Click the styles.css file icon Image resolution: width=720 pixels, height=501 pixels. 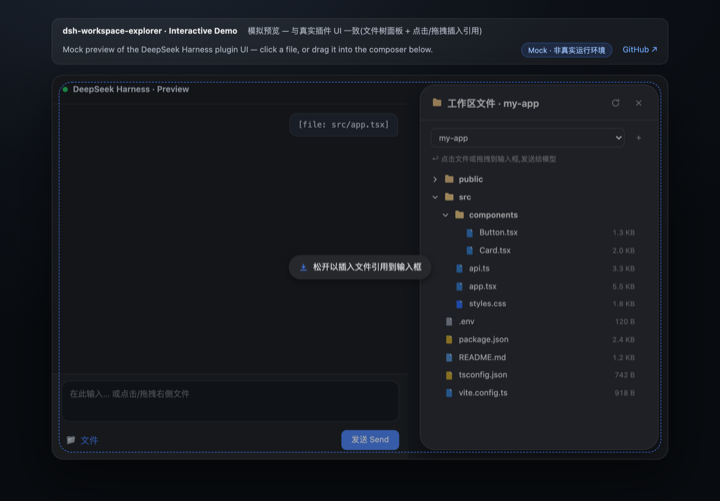459,304
